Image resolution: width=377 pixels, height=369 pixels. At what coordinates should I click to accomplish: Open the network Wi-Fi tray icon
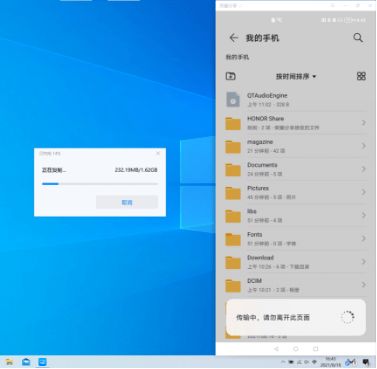(x=314, y=362)
